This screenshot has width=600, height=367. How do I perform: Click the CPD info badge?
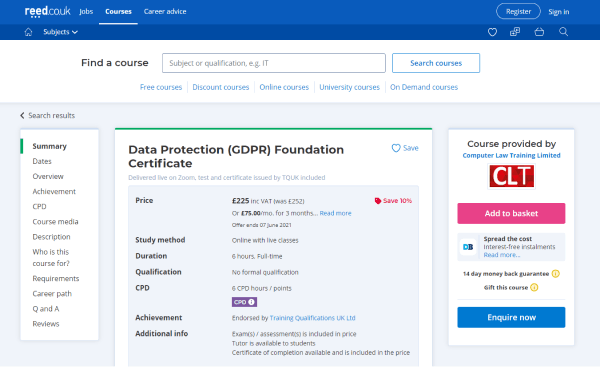(244, 302)
